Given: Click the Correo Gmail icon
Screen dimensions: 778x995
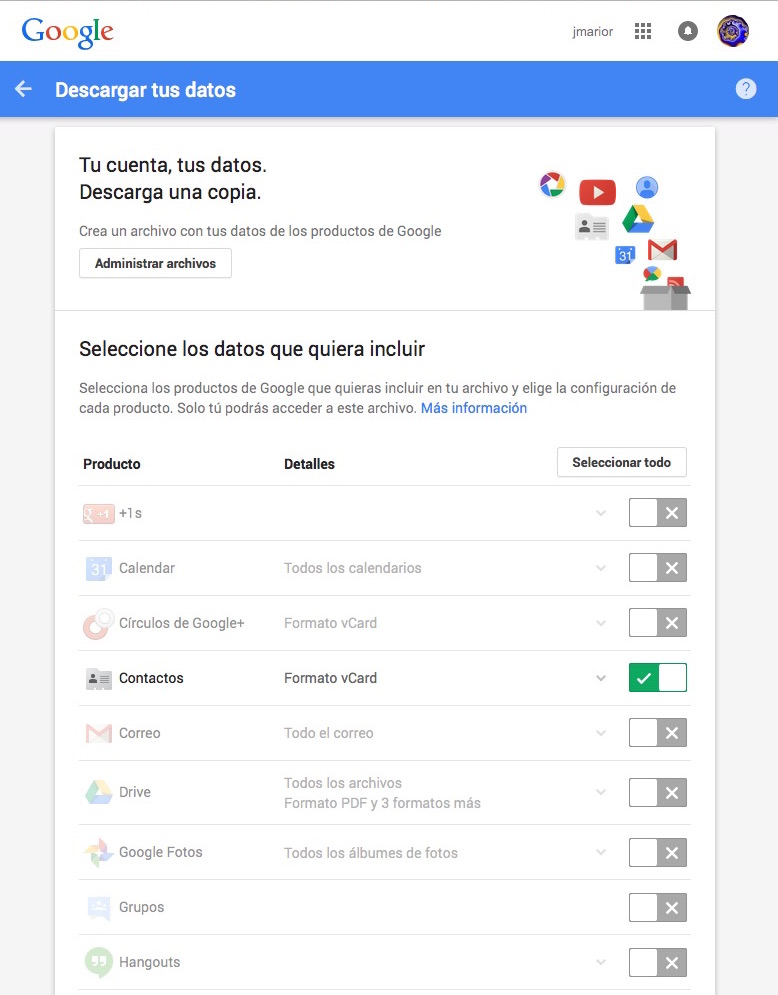Looking at the screenshot, I should pyautogui.click(x=98, y=733).
